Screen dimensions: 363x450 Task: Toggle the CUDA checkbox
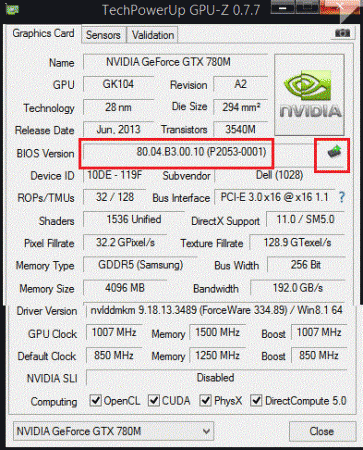tap(154, 400)
